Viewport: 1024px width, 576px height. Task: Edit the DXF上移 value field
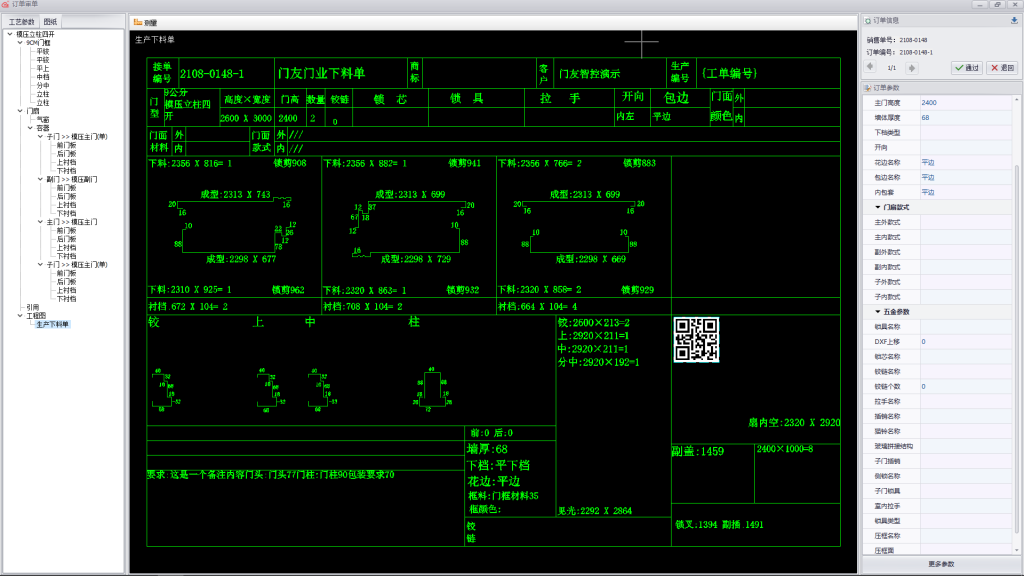click(967, 342)
